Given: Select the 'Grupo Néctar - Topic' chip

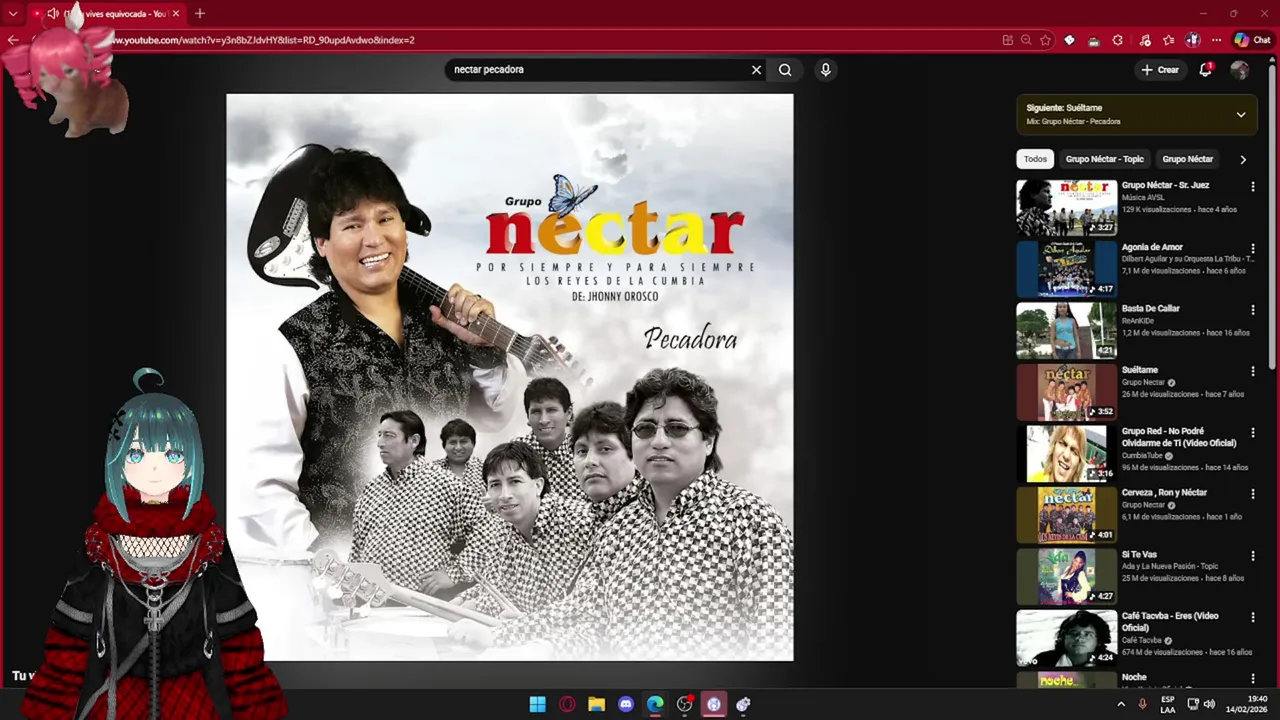Looking at the screenshot, I should (1104, 159).
